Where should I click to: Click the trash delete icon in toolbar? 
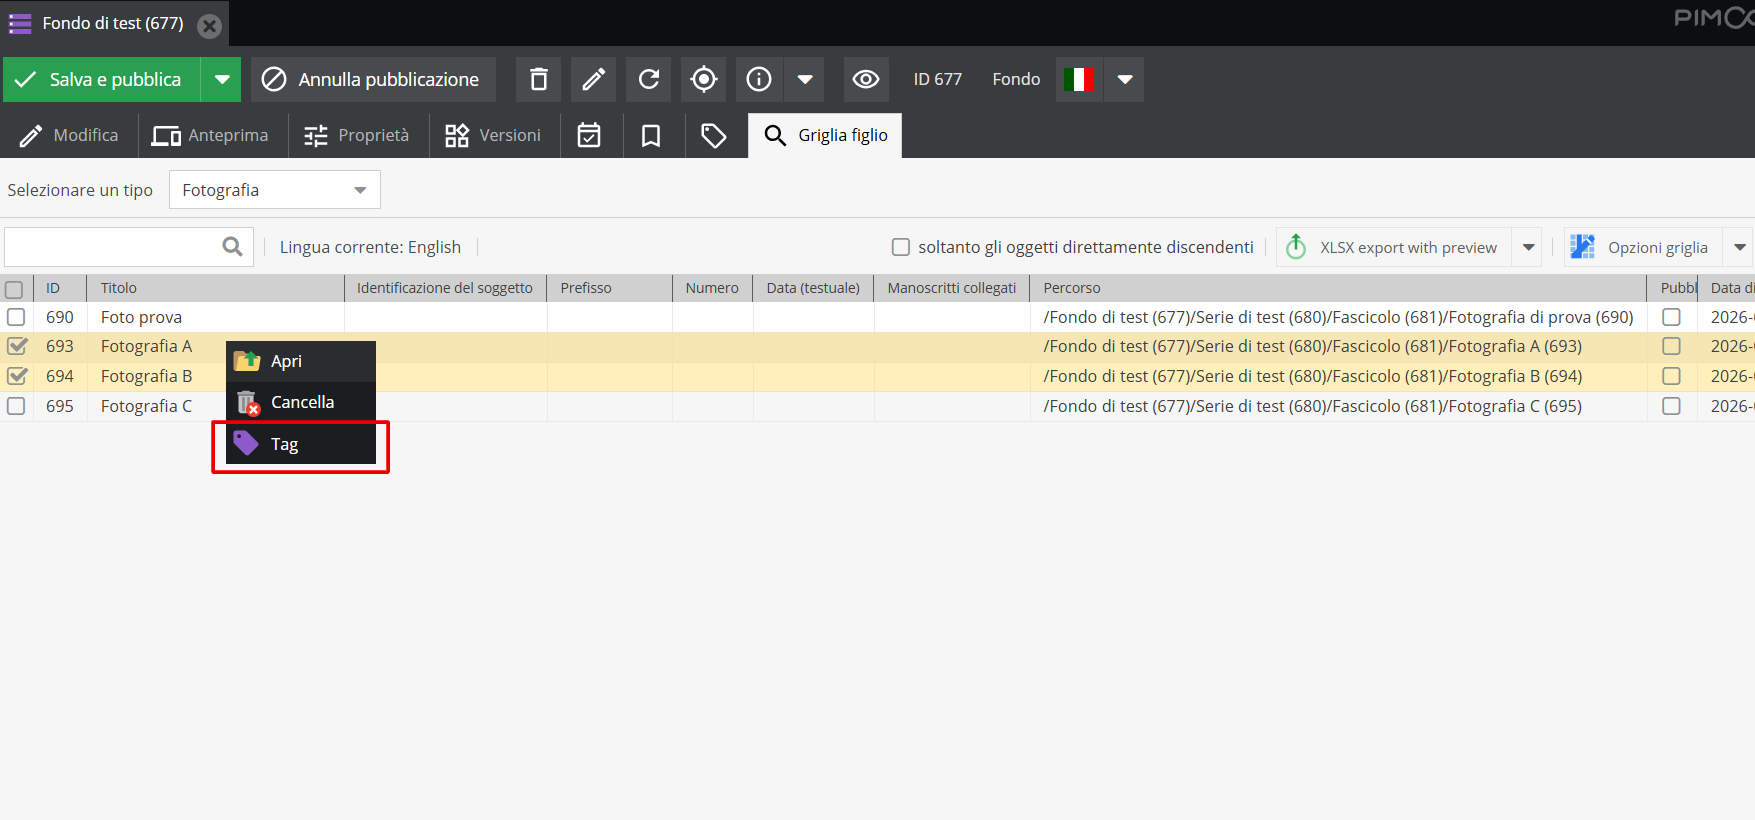point(538,79)
